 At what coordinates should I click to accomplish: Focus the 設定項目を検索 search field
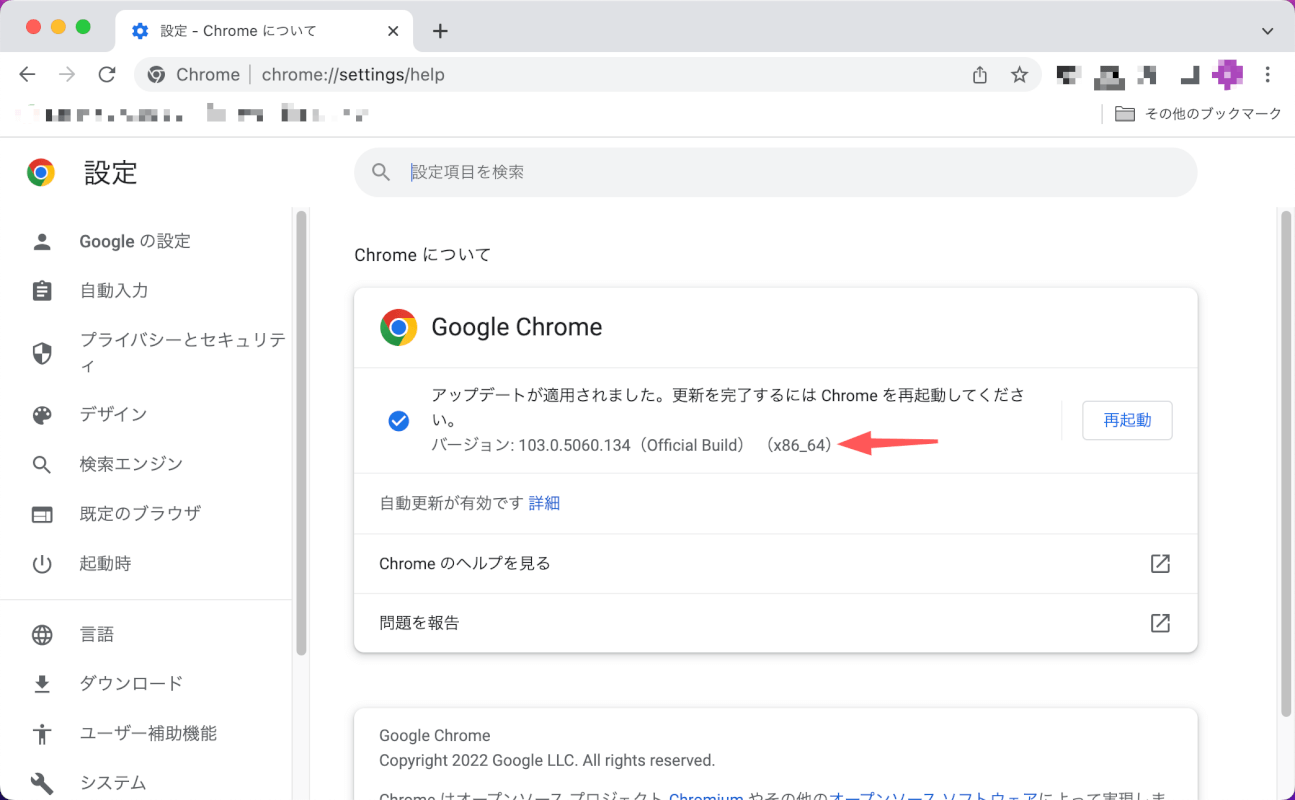pos(775,172)
